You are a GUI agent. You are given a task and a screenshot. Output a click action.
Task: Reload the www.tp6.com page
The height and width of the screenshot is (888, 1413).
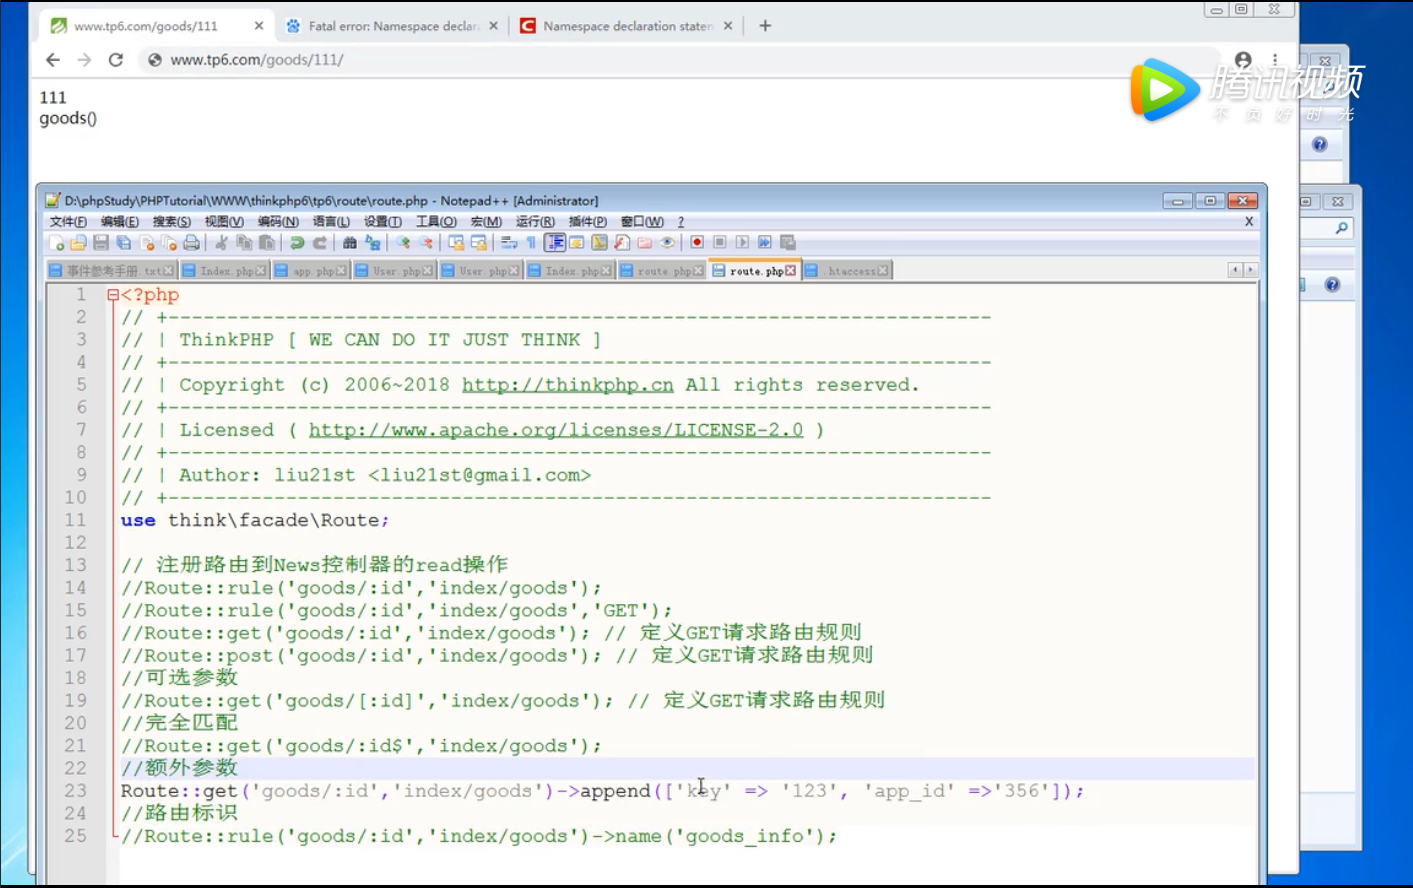click(116, 60)
